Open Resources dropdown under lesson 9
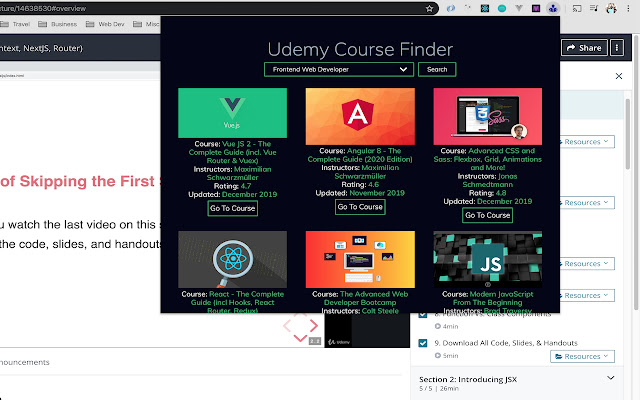The width and height of the screenshot is (640, 400). click(582, 356)
